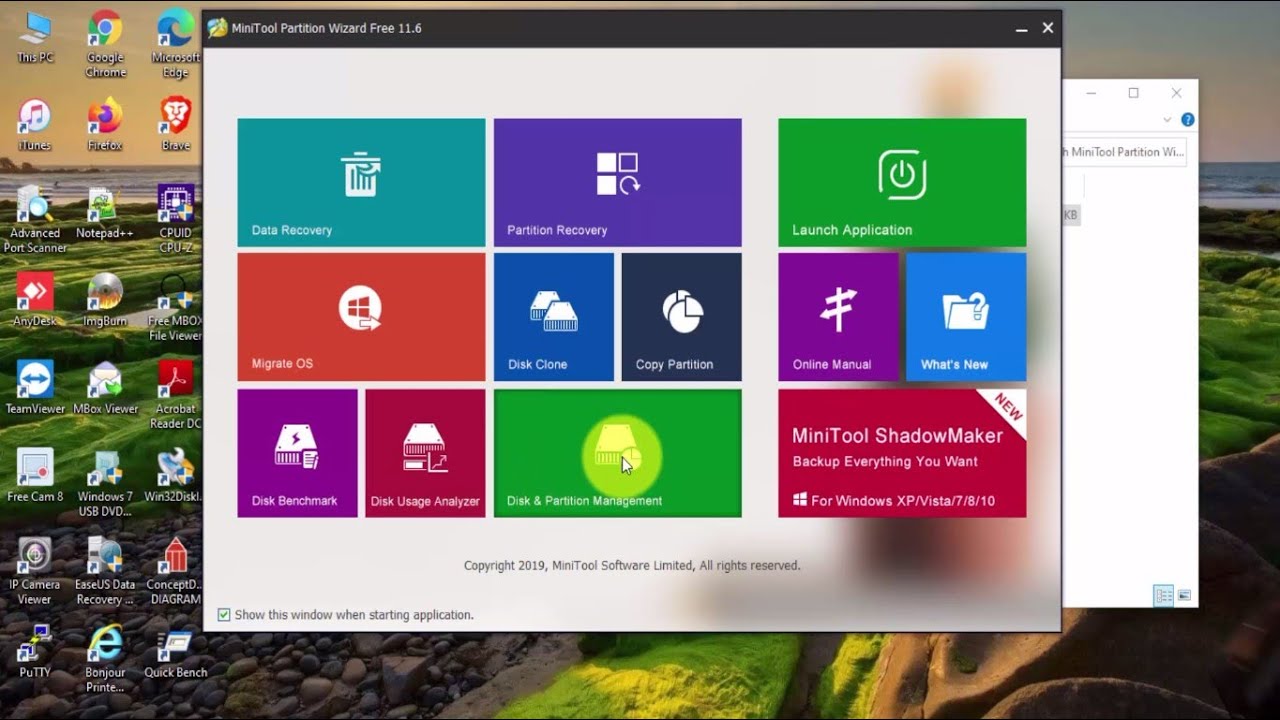The height and width of the screenshot is (720, 1280).
Task: Open Win32DiskImager desktop shortcut
Action: tap(176, 476)
